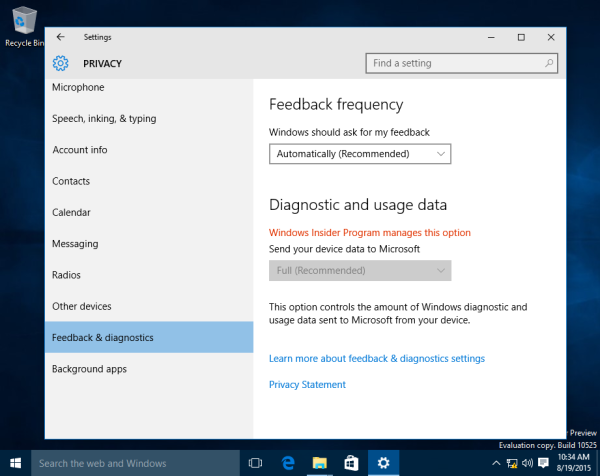Open the network status tray icon

pos(512,463)
